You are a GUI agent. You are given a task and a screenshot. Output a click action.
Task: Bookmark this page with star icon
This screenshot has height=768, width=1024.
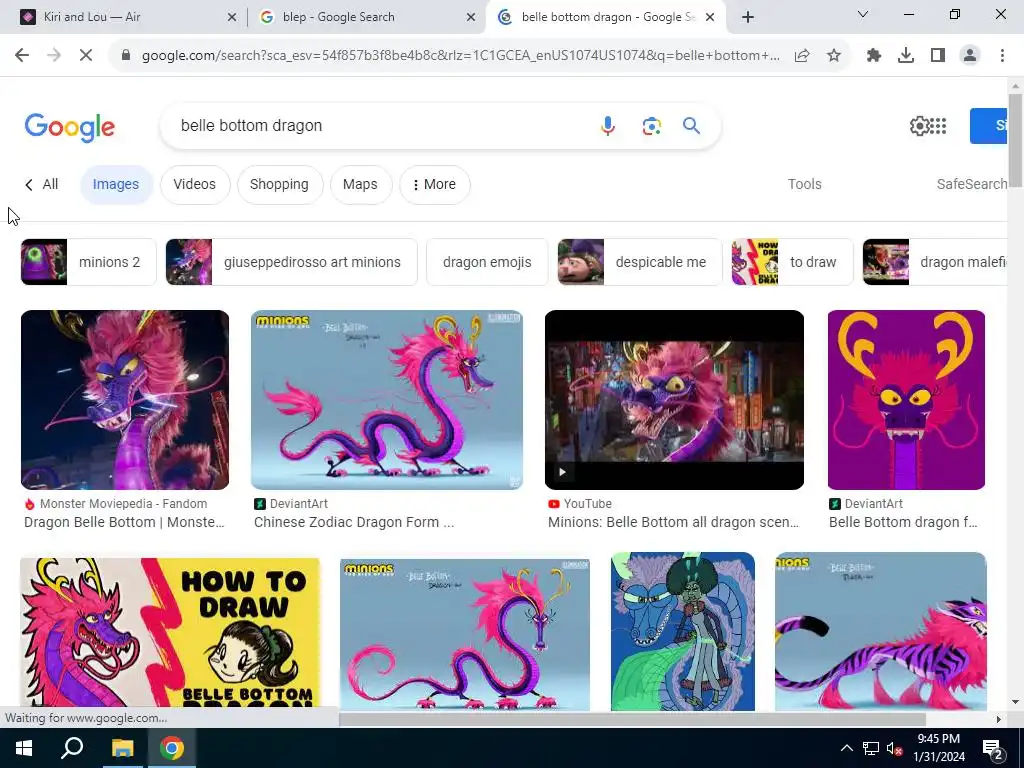click(834, 56)
